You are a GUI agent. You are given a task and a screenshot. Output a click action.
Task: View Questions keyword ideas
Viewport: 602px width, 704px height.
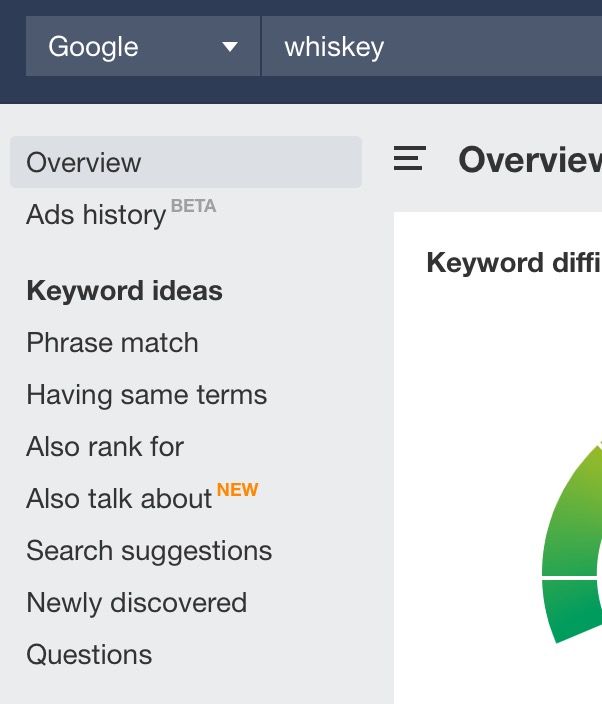coord(89,655)
